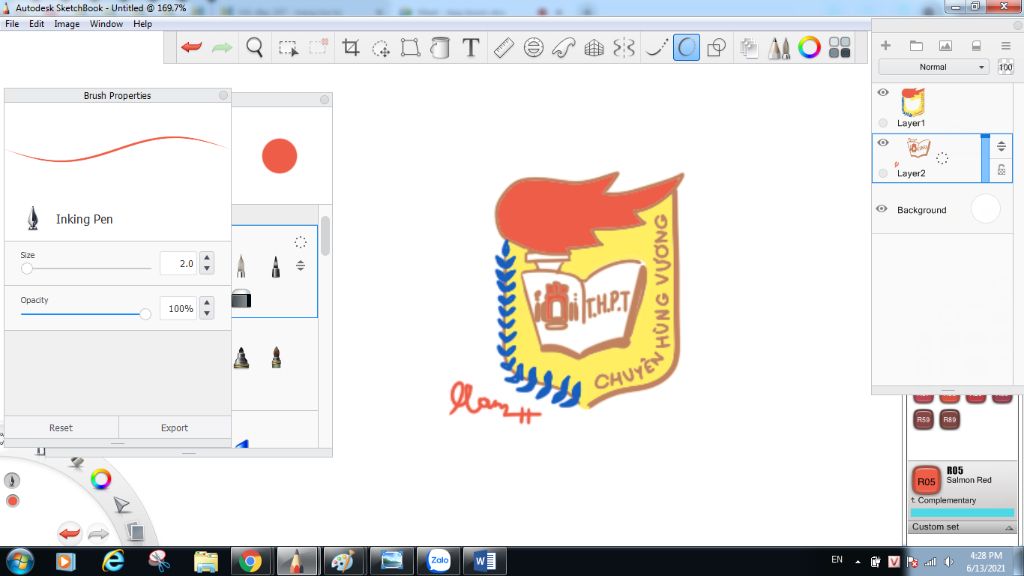Enable the Ellipse guide tool
Screen dimensions: 1024x576
[x=534, y=47]
